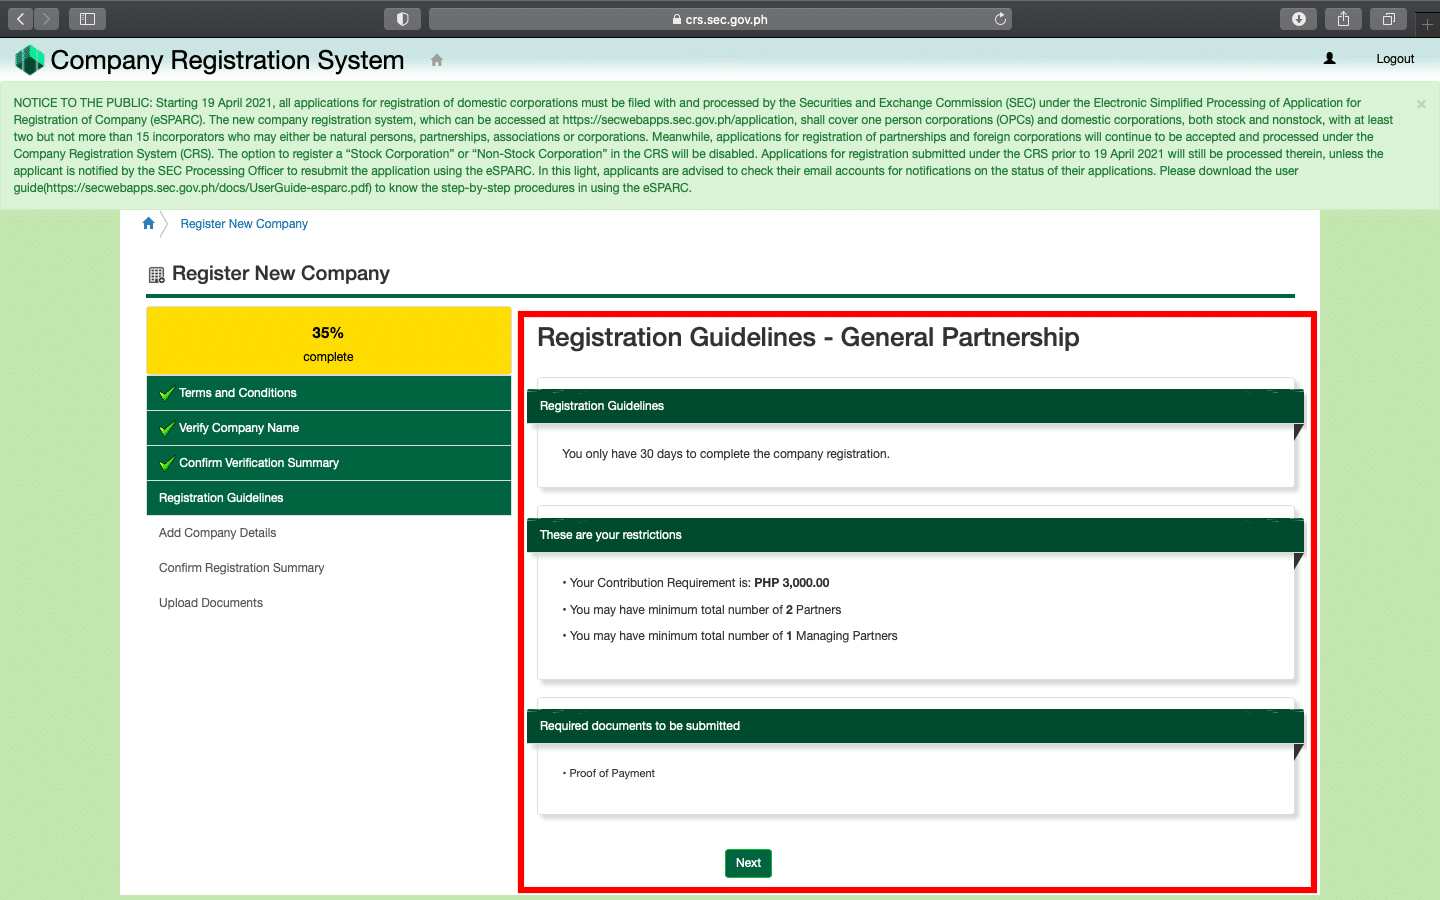This screenshot has height=900, width=1440.
Task: Open the Safari downloads icon
Action: click(1298, 19)
